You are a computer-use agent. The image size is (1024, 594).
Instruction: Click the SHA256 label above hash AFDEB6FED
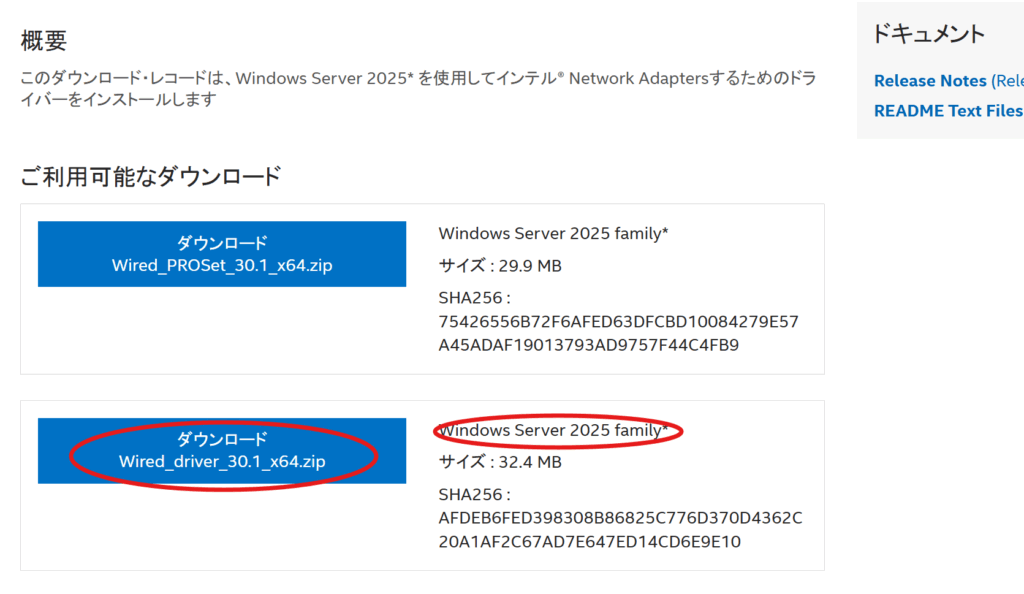tap(474, 494)
